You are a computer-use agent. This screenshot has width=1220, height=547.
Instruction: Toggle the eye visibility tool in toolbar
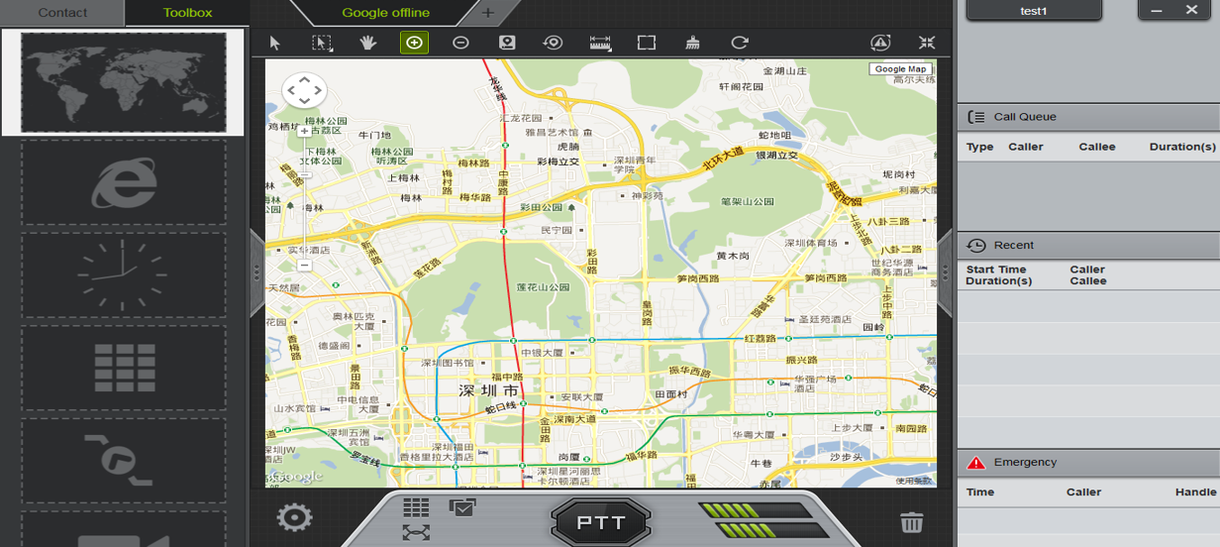point(553,43)
